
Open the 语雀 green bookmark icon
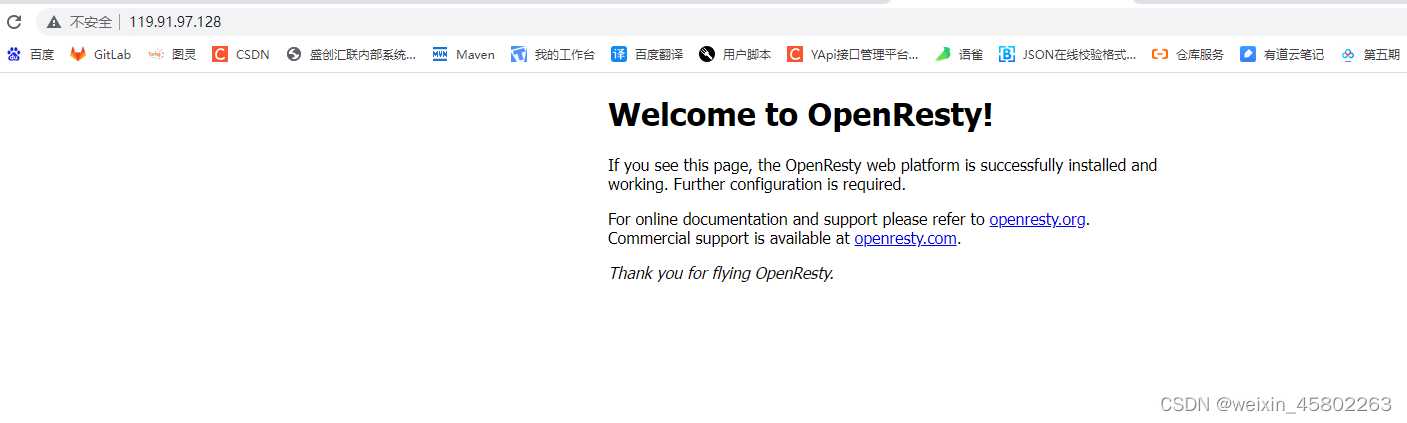coord(943,55)
